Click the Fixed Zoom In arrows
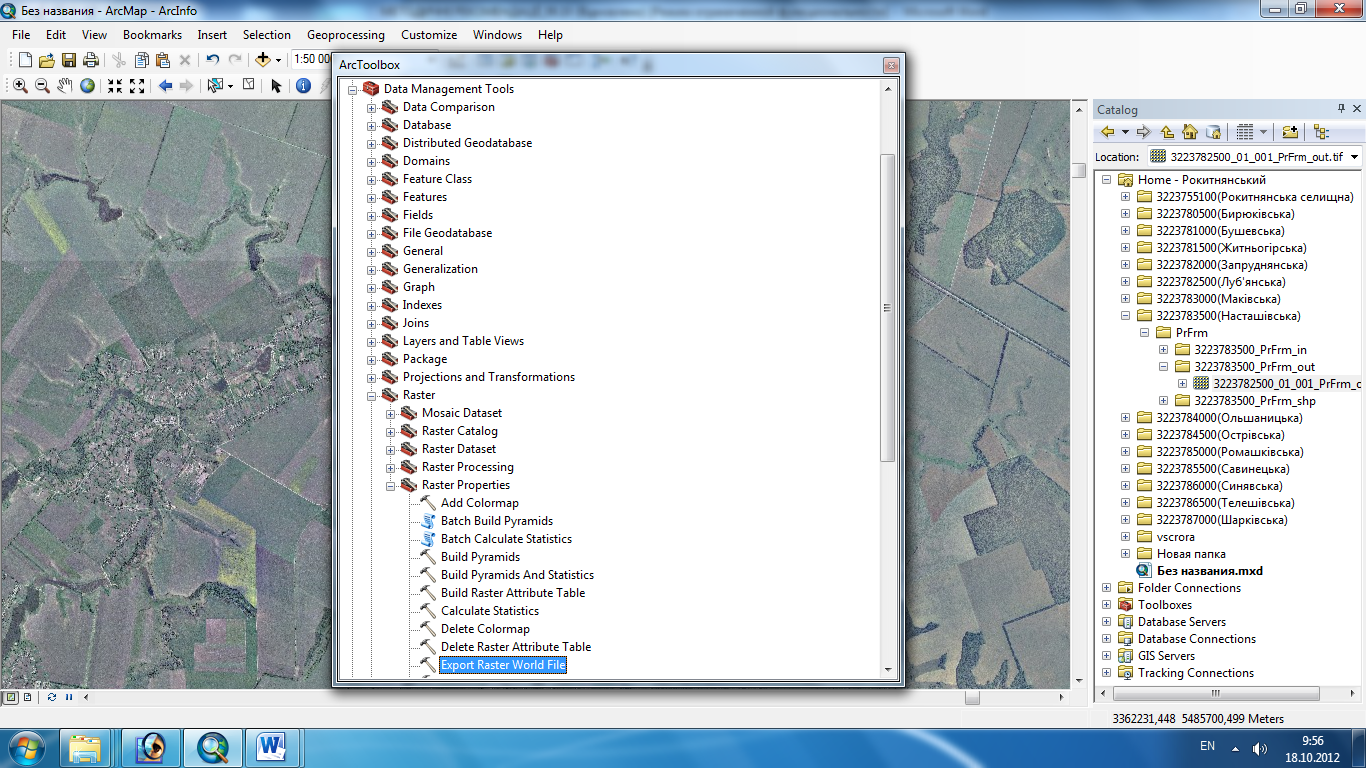Image resolution: width=1366 pixels, height=768 pixels. pyautogui.click(x=115, y=86)
